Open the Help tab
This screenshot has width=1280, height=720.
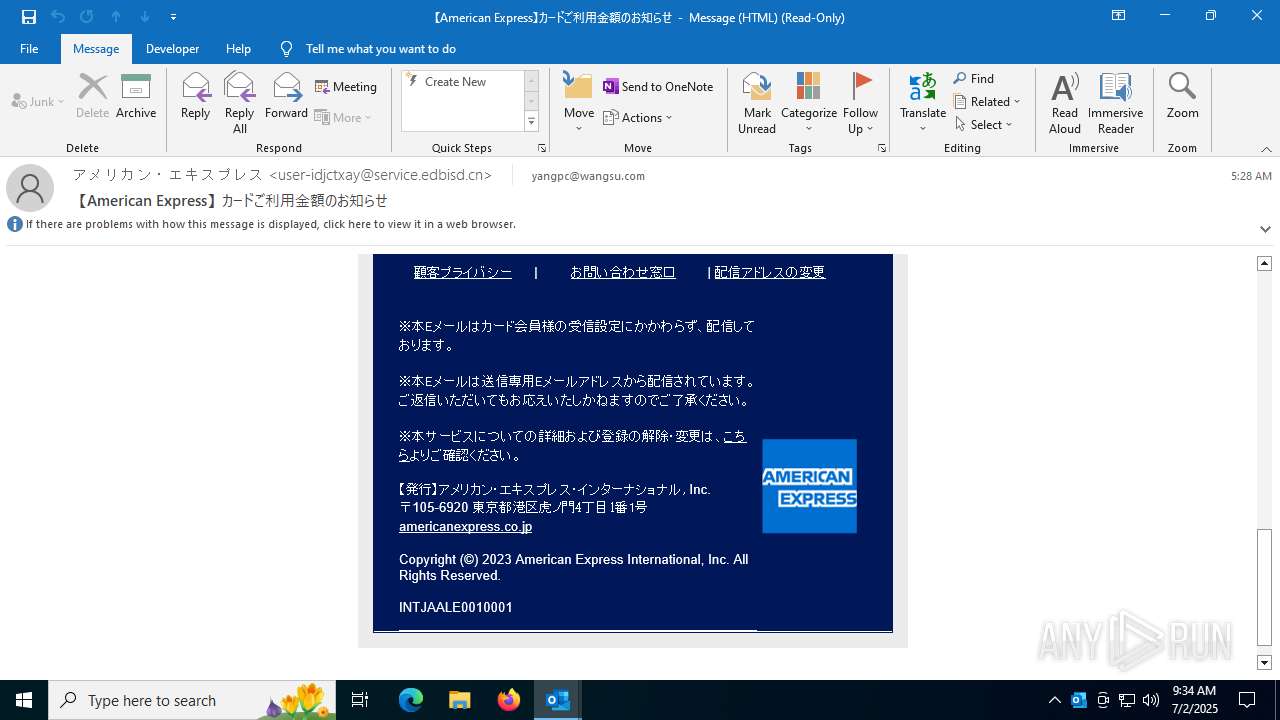pyautogui.click(x=238, y=49)
